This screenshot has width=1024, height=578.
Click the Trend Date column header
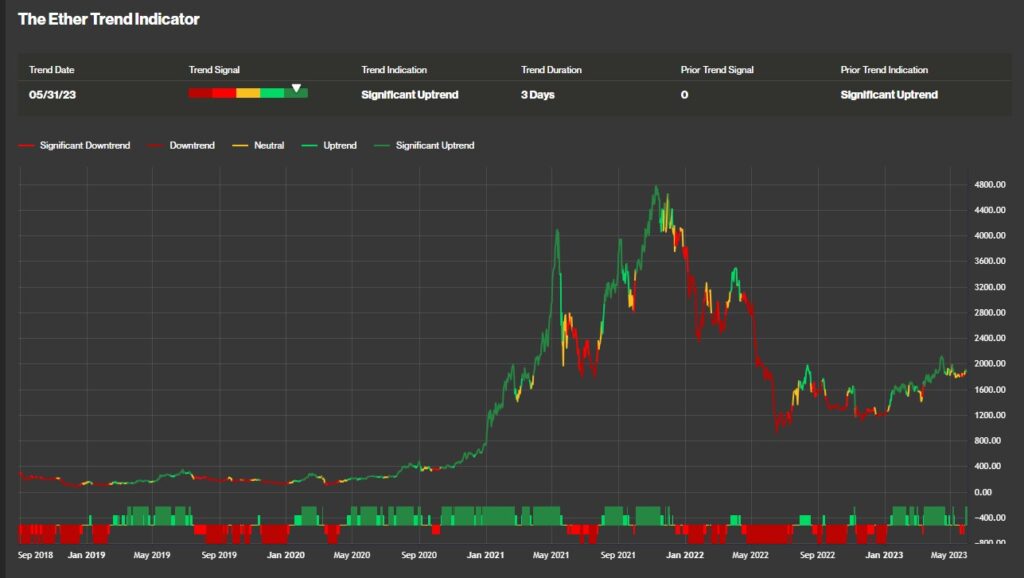click(x=52, y=70)
